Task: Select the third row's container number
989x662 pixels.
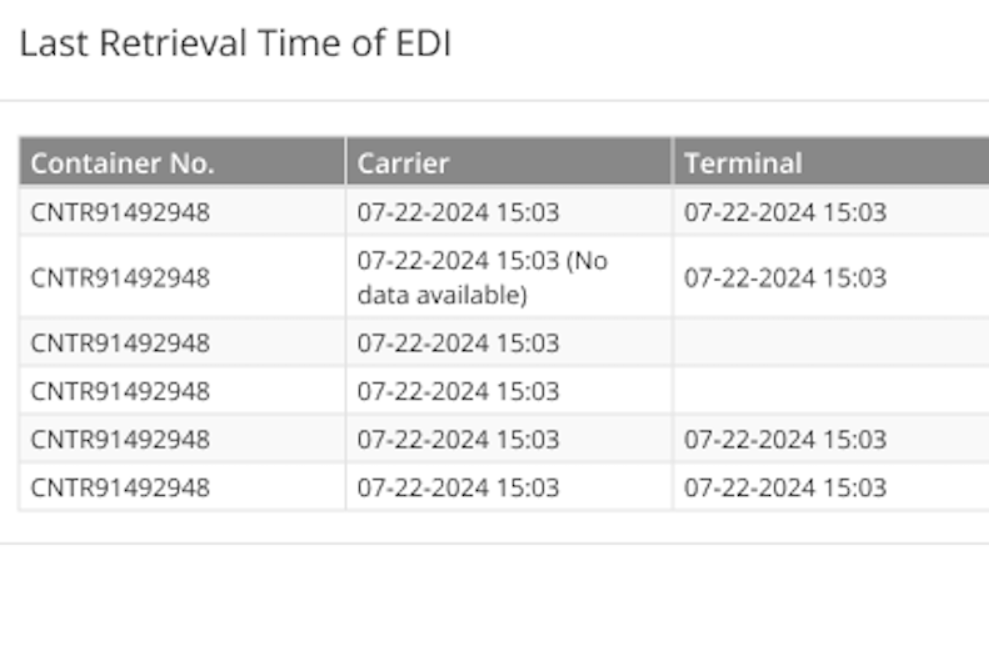Action: (x=120, y=343)
